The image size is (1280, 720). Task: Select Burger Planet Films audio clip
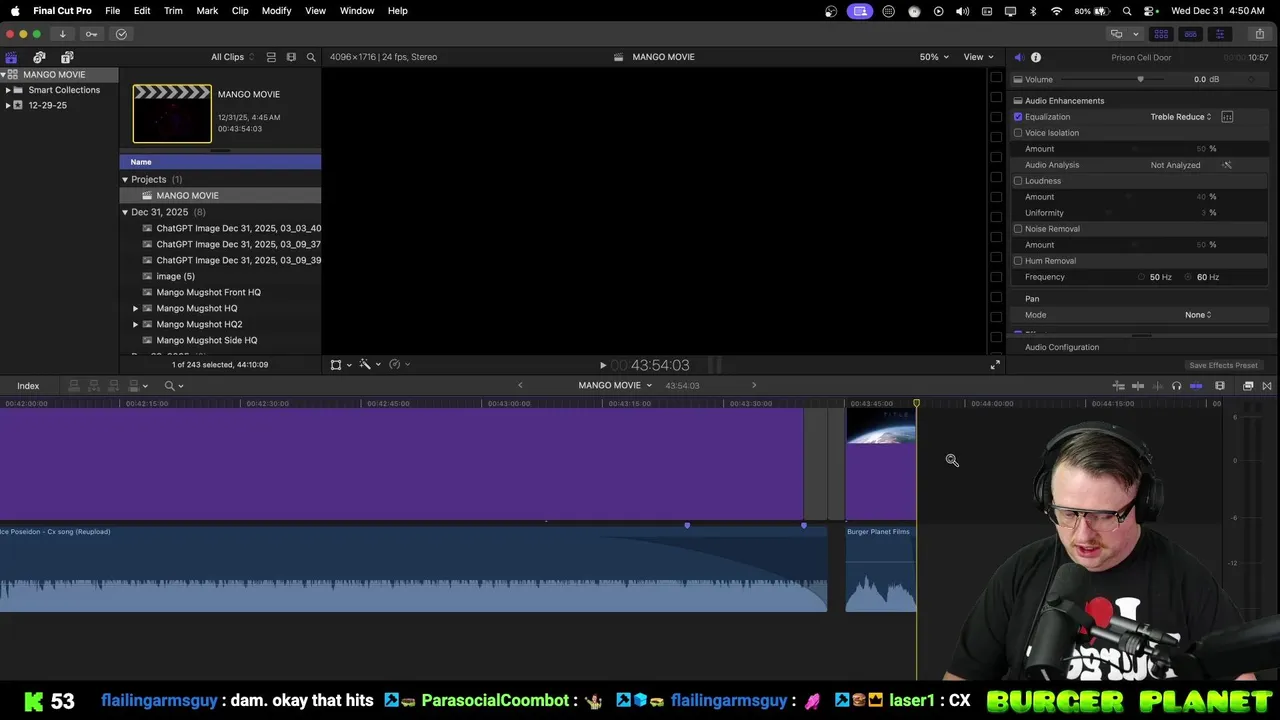(881, 568)
